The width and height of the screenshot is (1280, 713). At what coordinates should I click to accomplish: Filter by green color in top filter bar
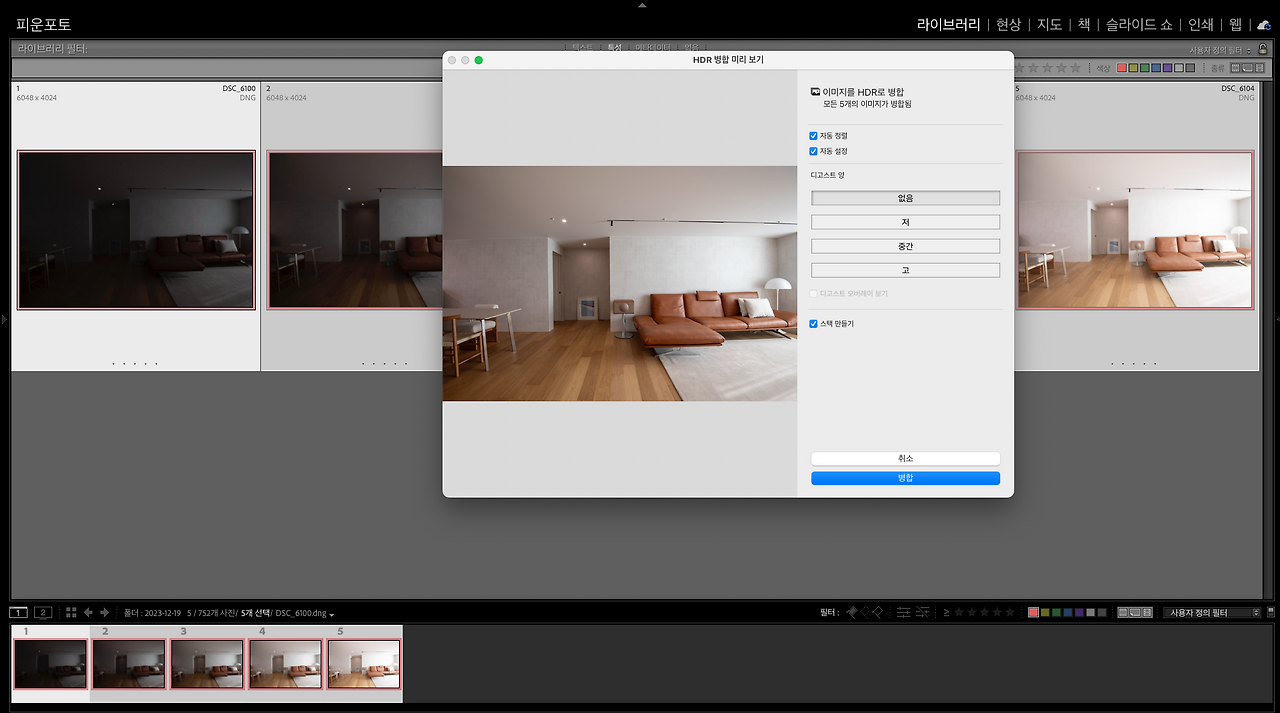pos(1145,68)
